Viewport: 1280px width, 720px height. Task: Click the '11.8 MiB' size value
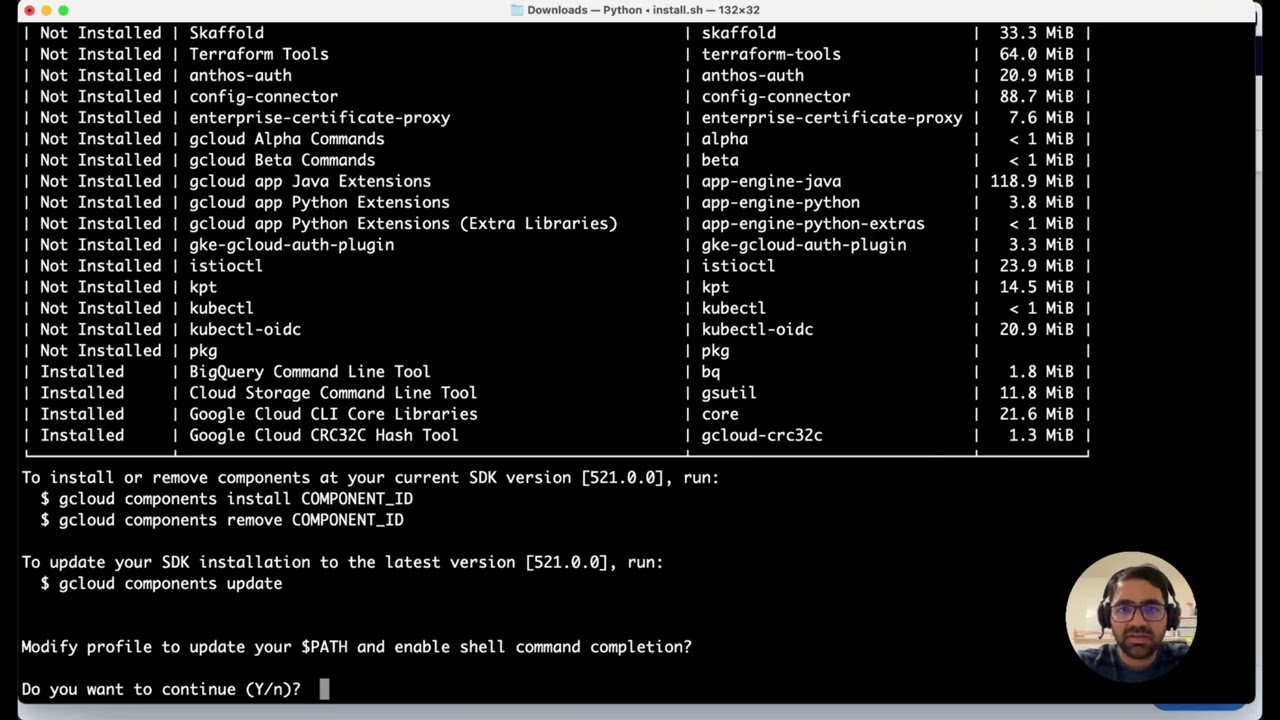[1037, 393]
